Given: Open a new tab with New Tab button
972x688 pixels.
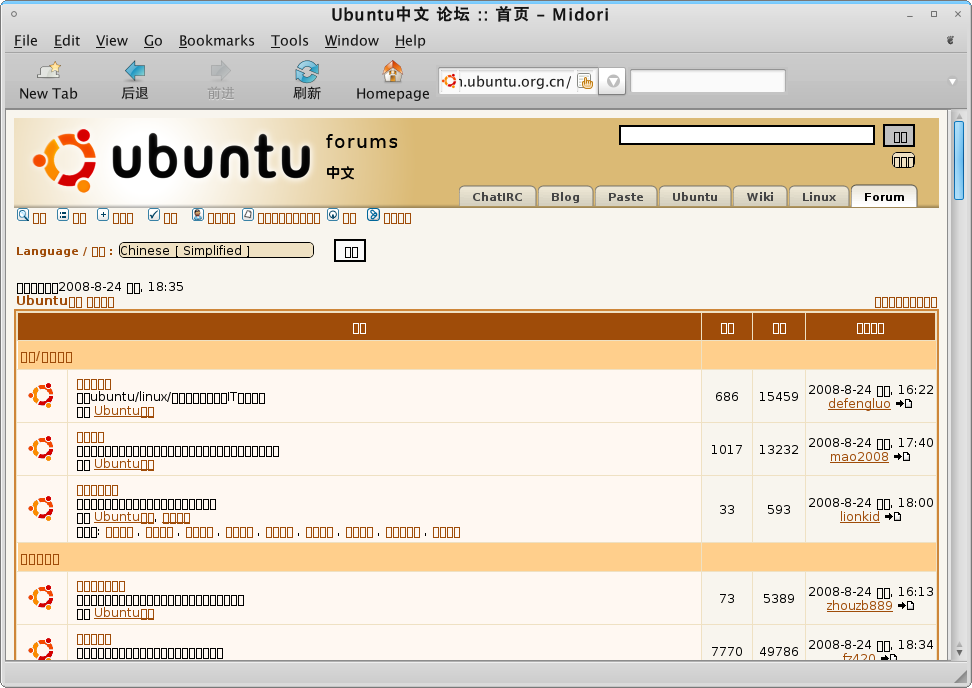Looking at the screenshot, I should (48, 81).
